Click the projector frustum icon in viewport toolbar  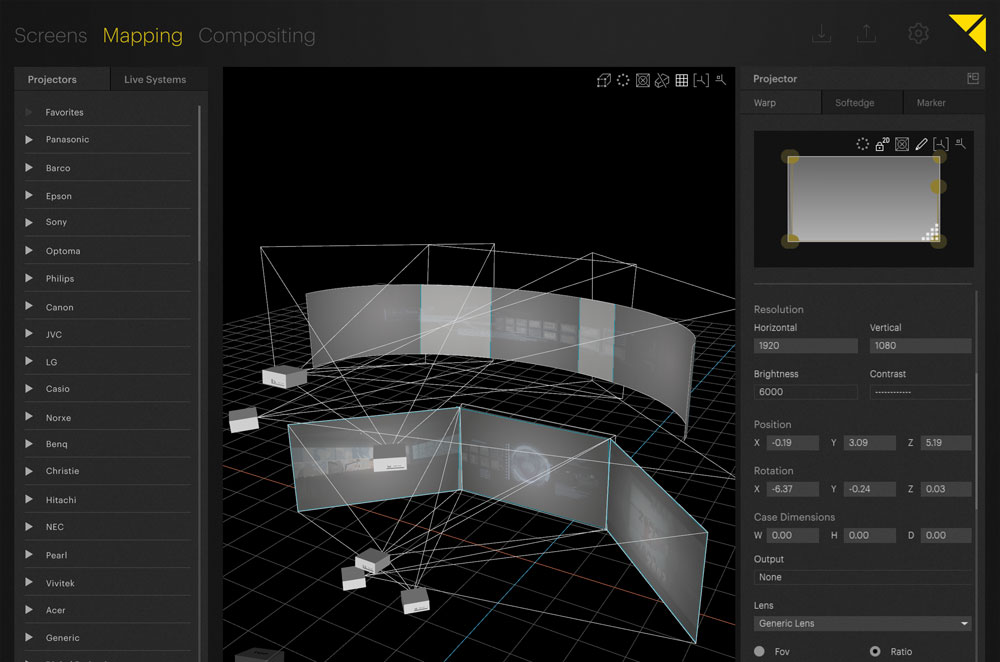pyautogui.click(x=642, y=80)
